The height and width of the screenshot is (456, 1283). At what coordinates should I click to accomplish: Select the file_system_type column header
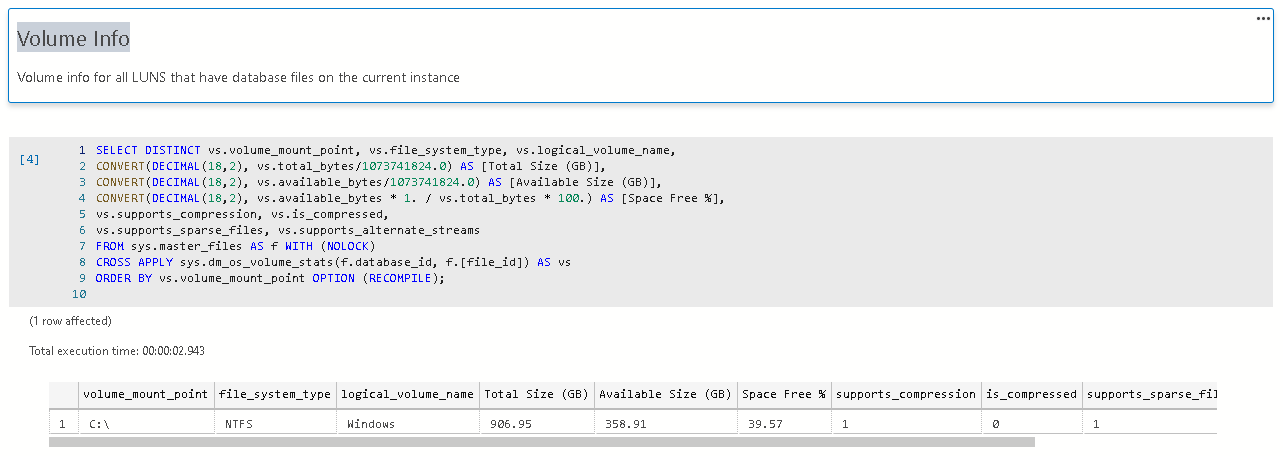tap(274, 394)
